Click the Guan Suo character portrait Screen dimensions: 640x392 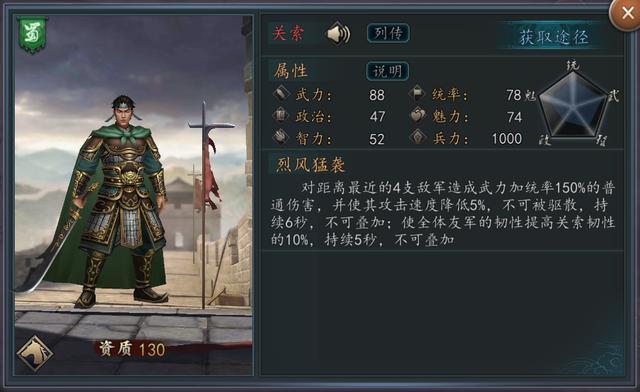[x=122, y=196]
